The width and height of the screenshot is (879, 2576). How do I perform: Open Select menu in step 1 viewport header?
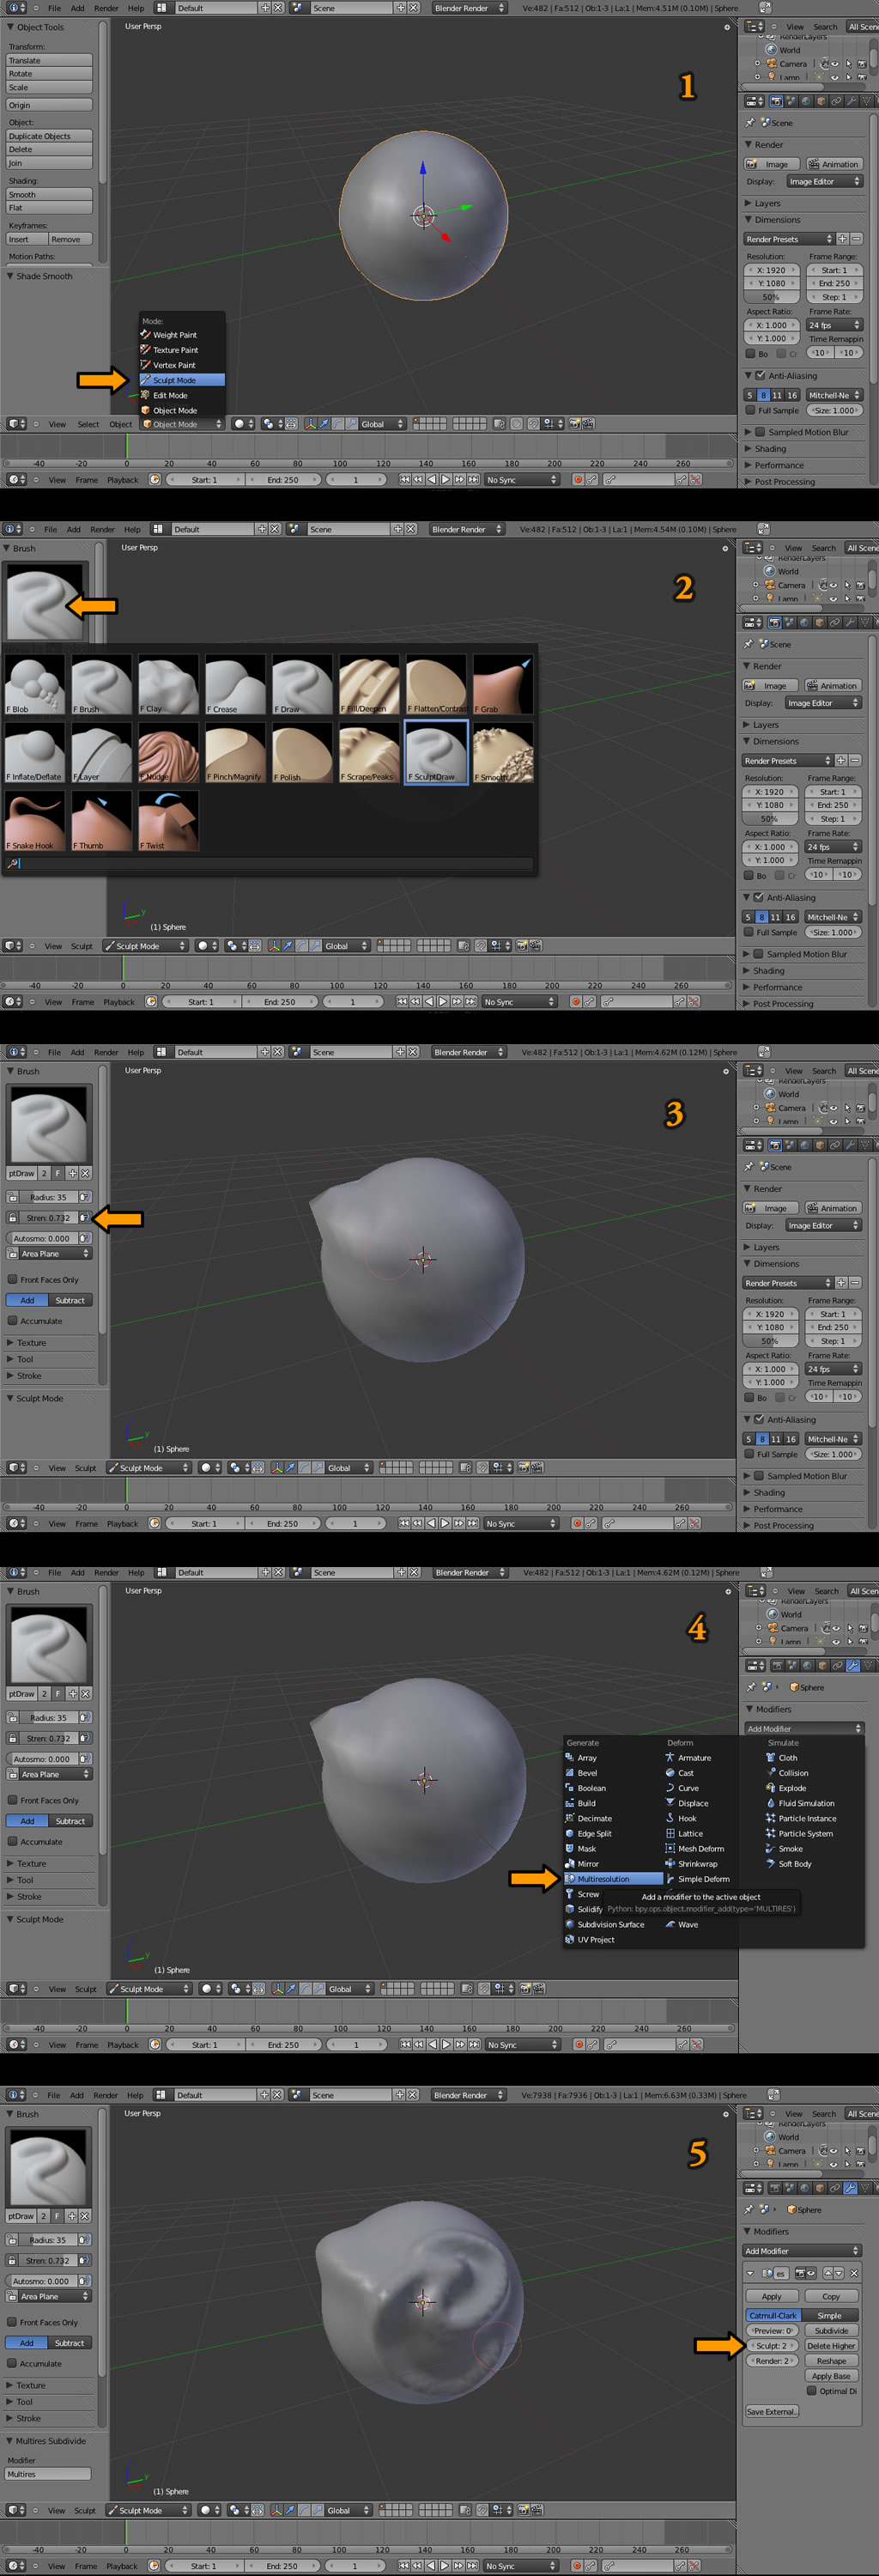tap(89, 424)
